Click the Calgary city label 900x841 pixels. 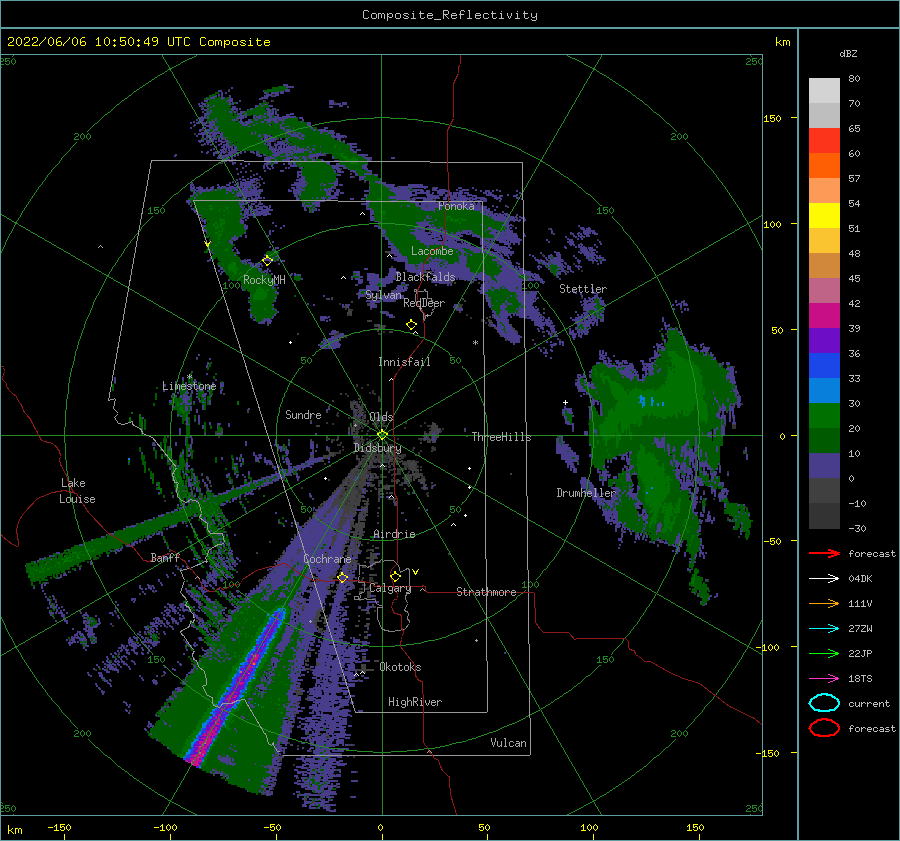pos(390,588)
